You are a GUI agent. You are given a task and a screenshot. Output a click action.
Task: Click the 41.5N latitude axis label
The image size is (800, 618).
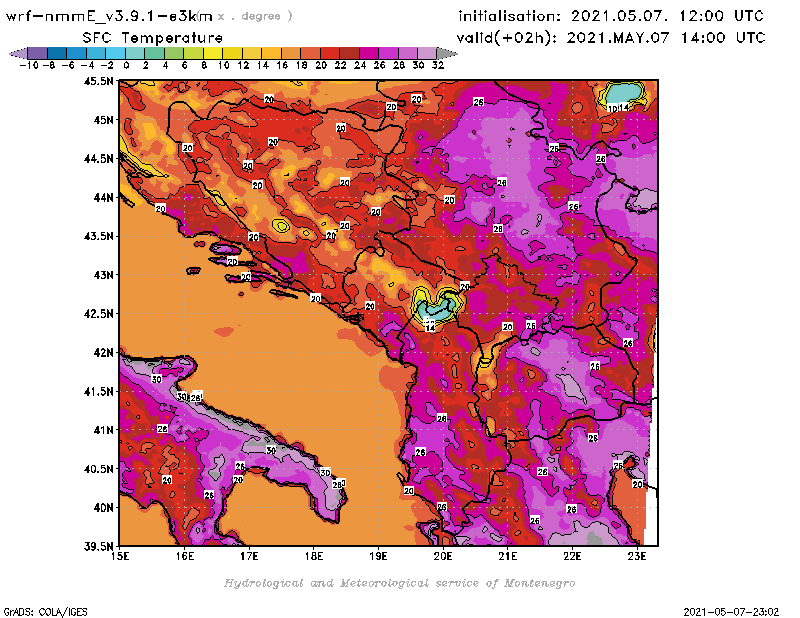point(98,391)
